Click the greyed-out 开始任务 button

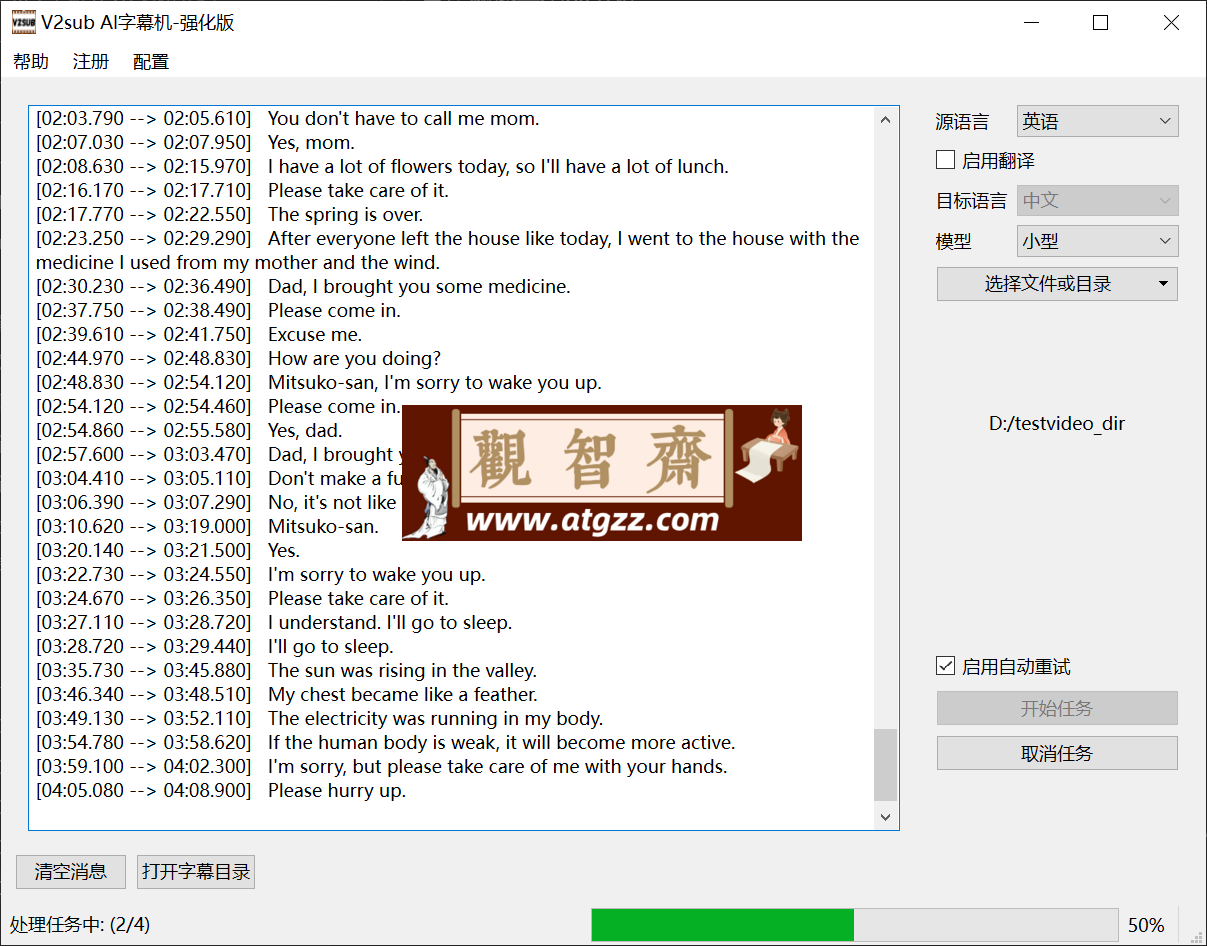tap(1057, 708)
